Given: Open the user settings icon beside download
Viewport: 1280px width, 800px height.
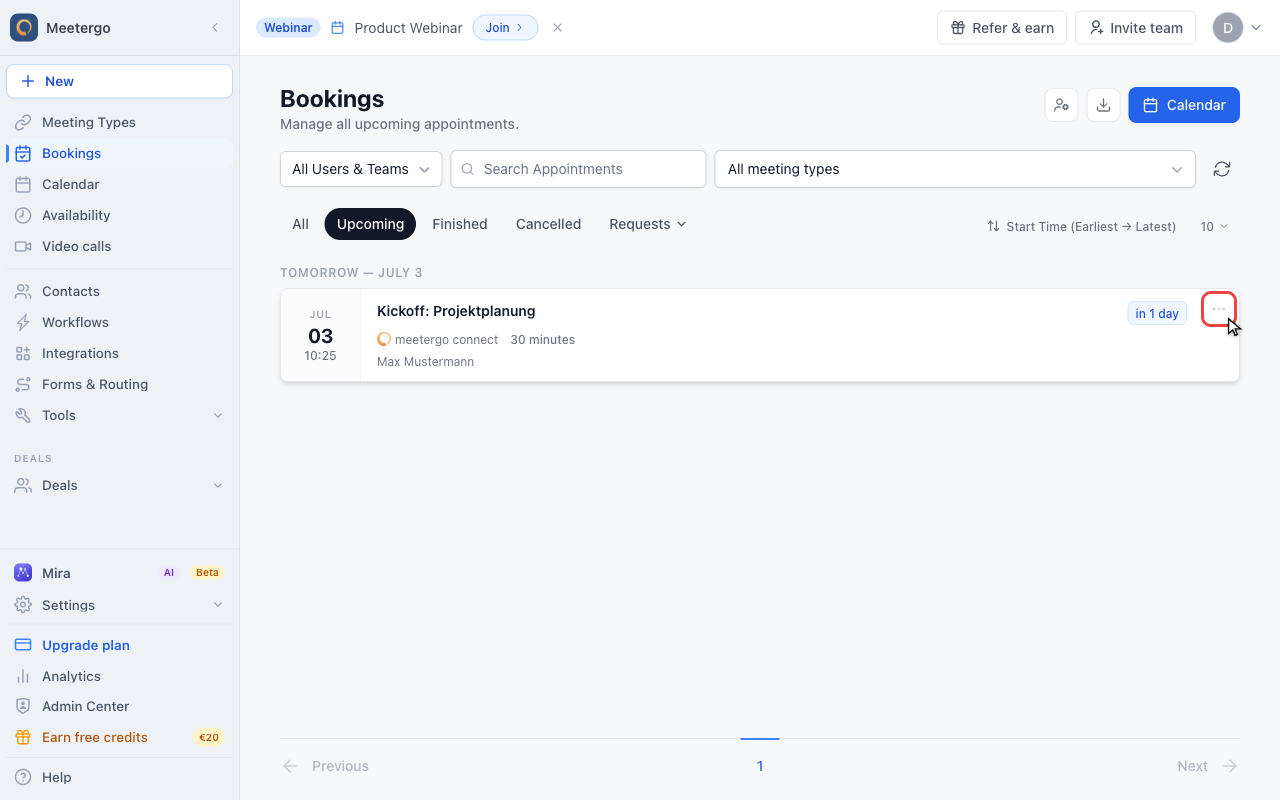Looking at the screenshot, I should (x=1061, y=105).
